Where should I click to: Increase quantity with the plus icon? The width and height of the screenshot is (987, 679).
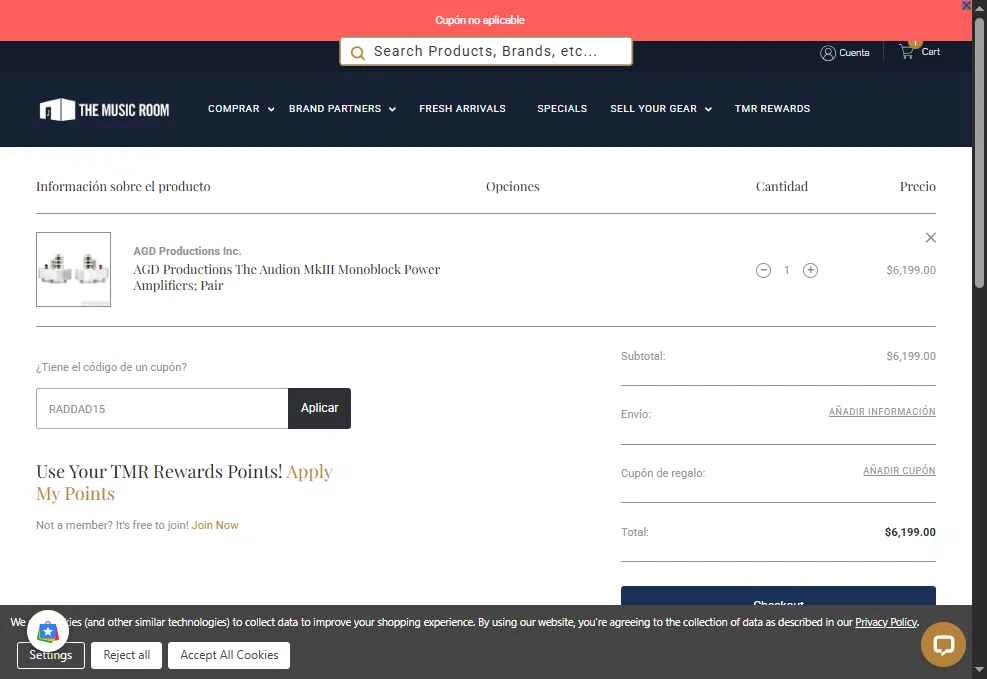coord(810,271)
